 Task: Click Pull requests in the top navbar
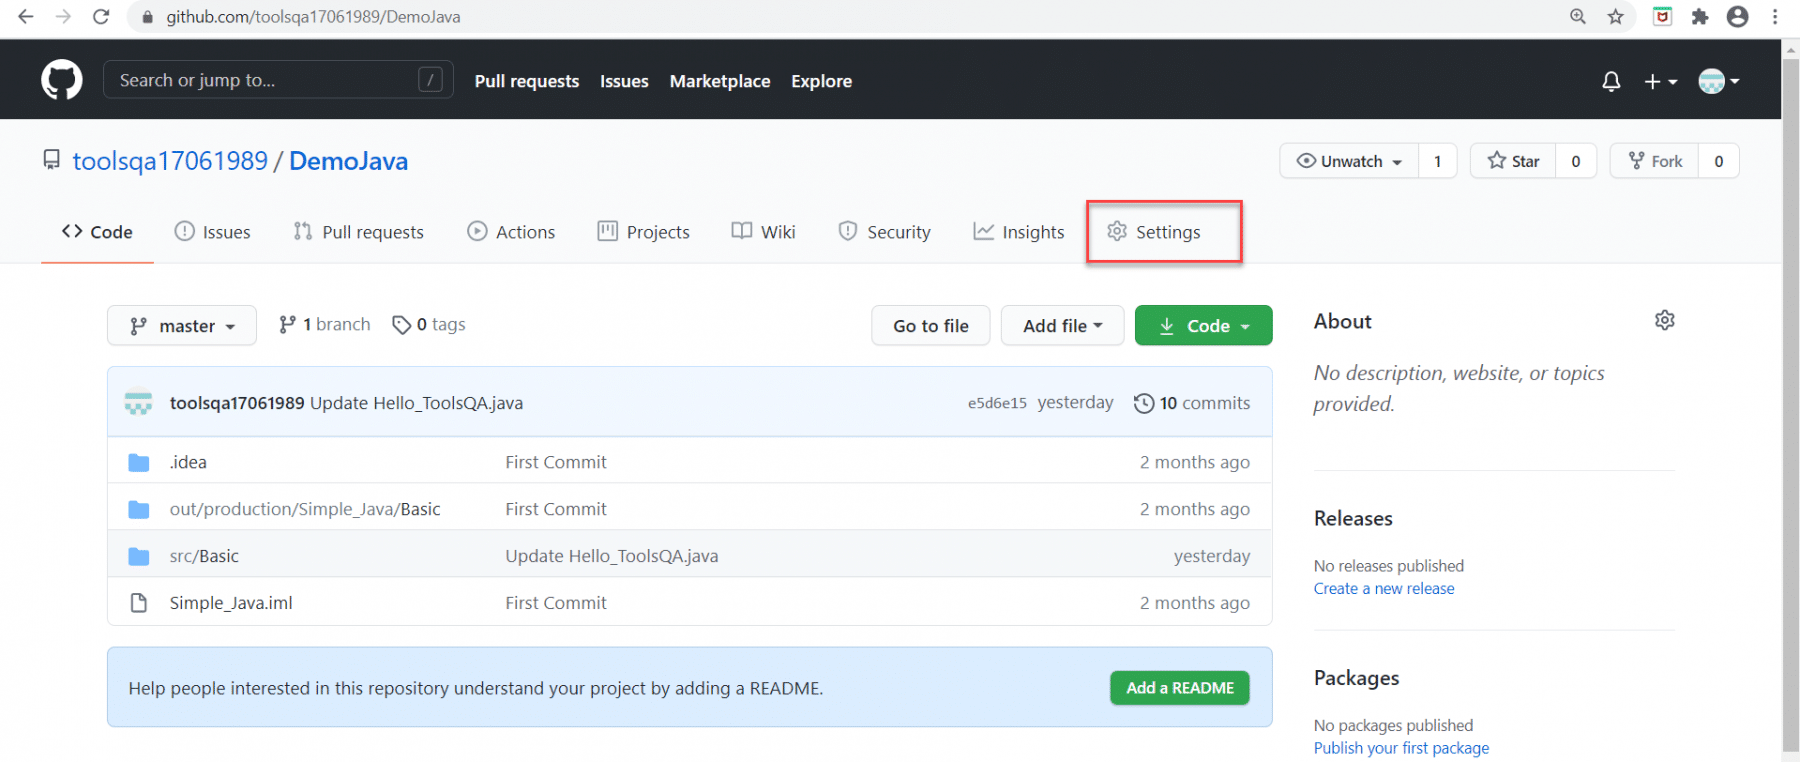tap(527, 81)
